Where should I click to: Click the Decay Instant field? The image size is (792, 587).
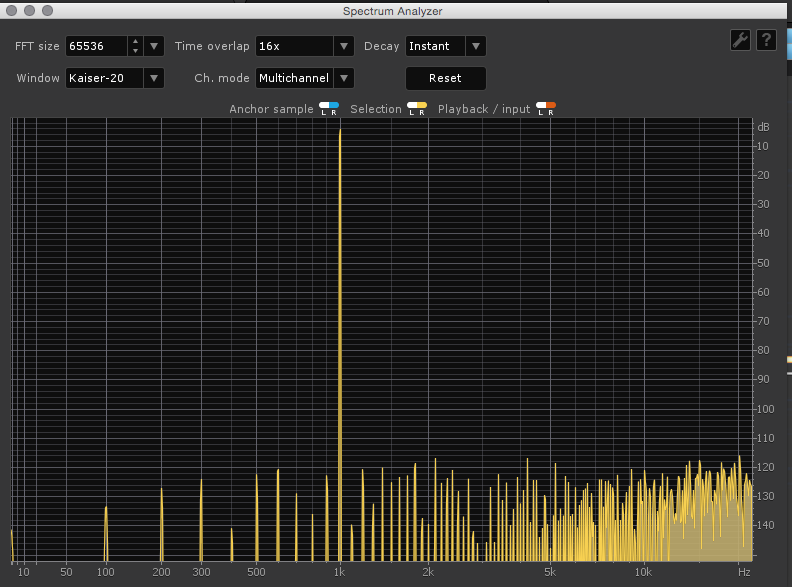pyautogui.click(x=435, y=46)
